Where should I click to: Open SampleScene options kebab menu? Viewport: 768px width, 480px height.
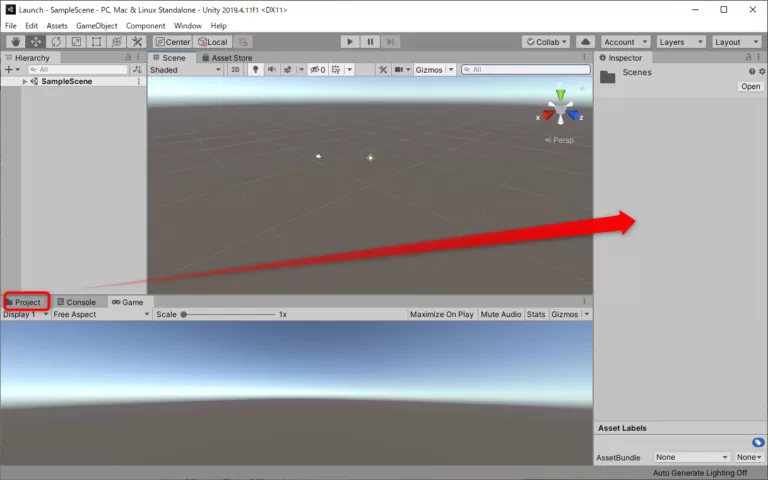139,81
